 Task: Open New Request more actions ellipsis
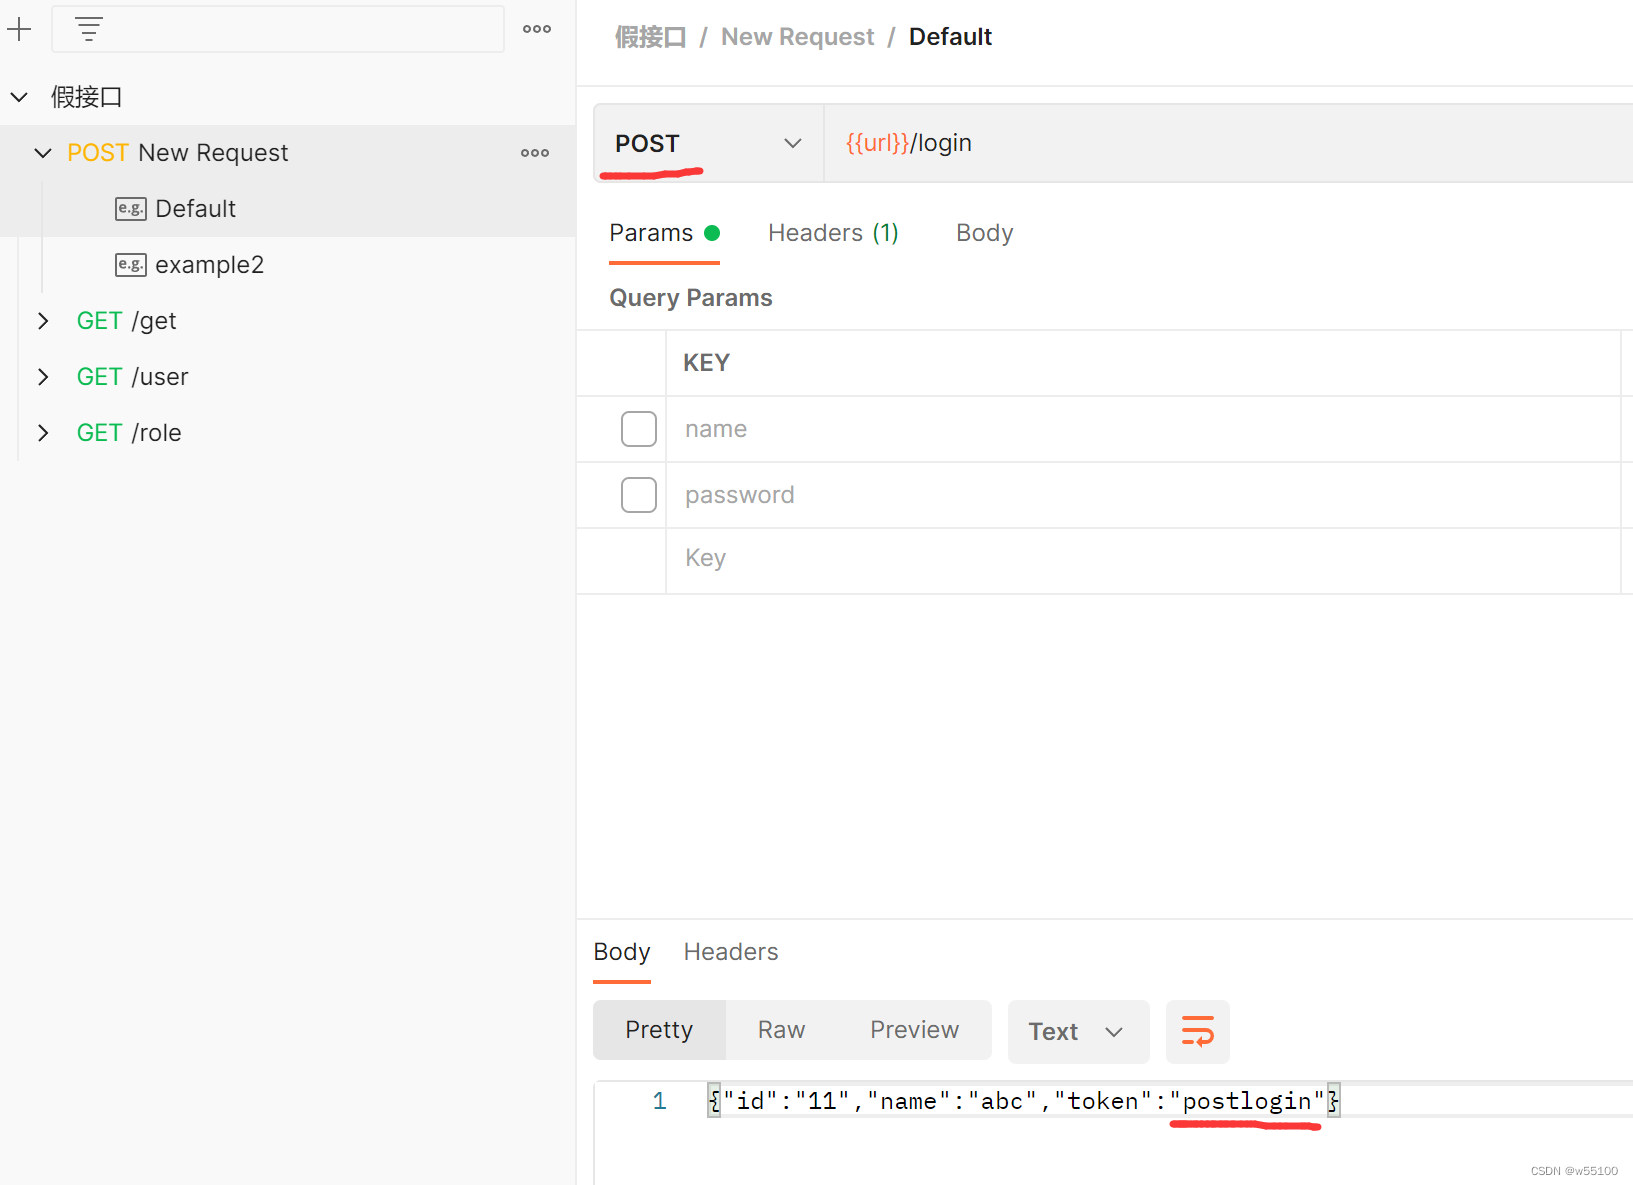[x=535, y=153]
